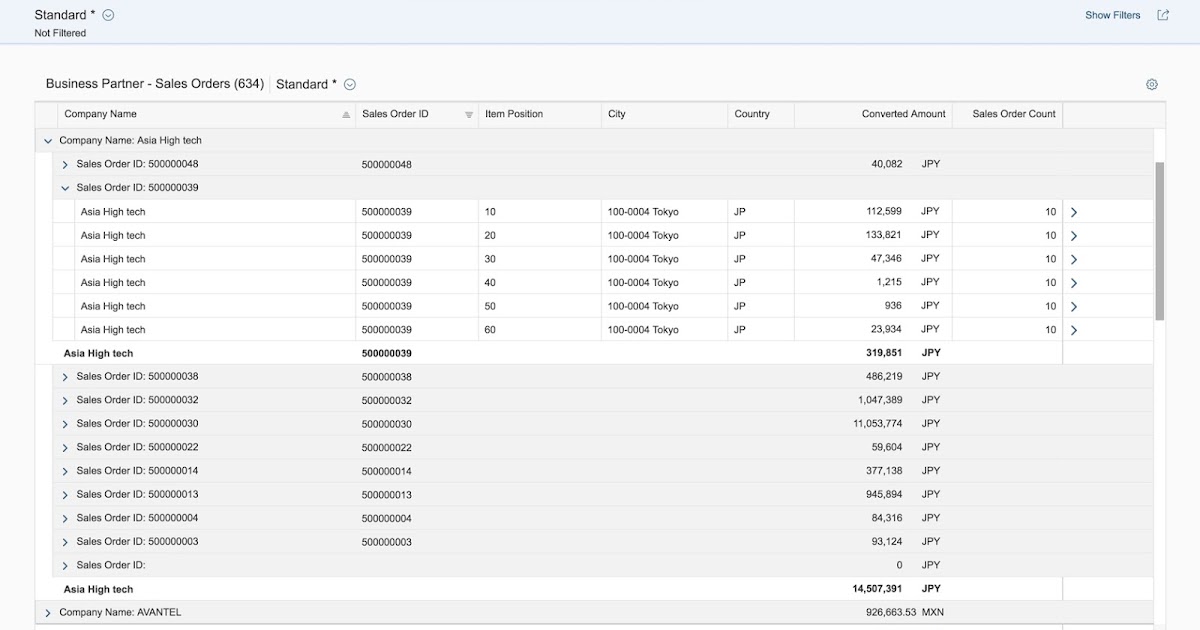
Task: Open details arrow for item position 30 row
Action: 1073,258
